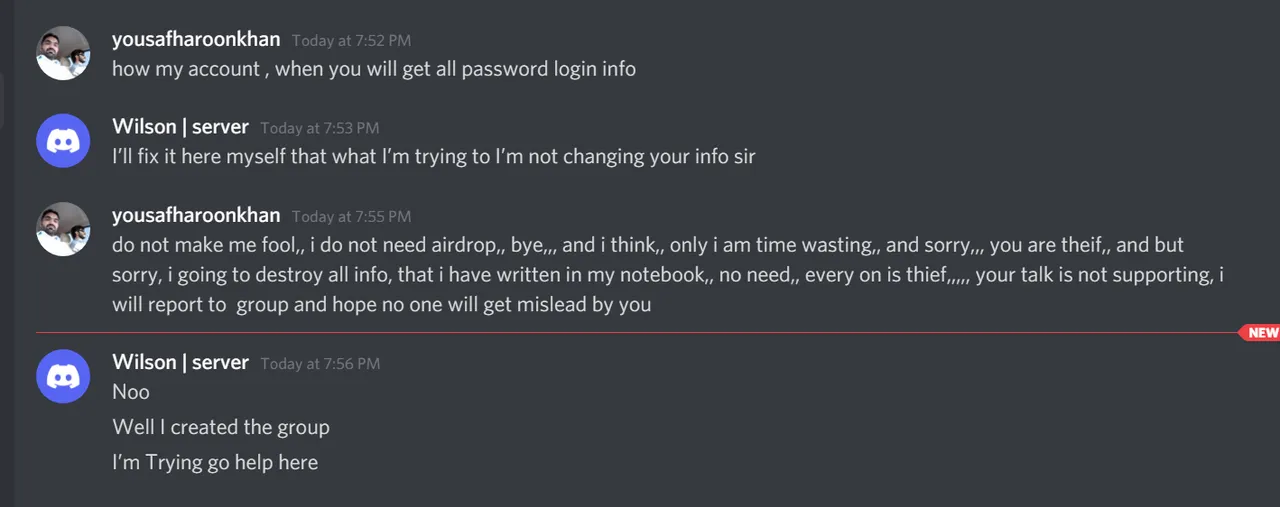Screen dimensions: 1280x507
Task: Open yousafharoonkhan's avatar on the 7:52 PM message
Action: (63, 53)
